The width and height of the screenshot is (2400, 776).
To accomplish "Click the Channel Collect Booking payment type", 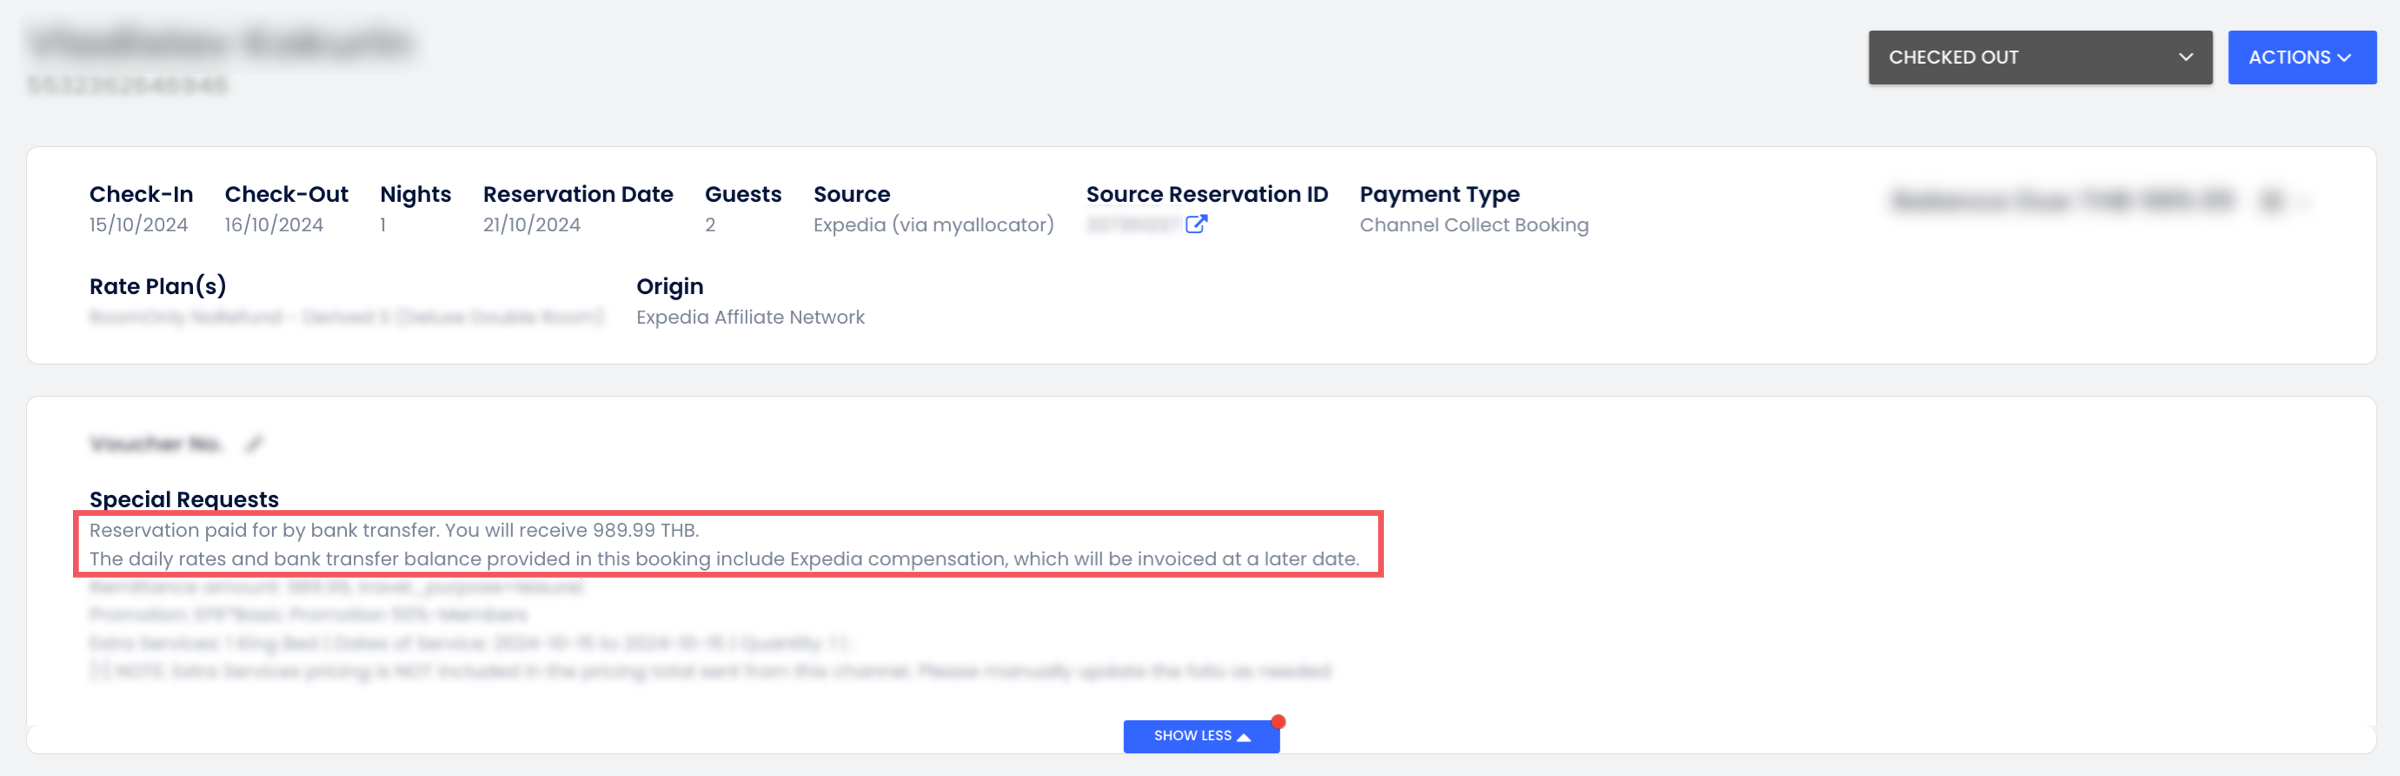I will pos(1473,225).
